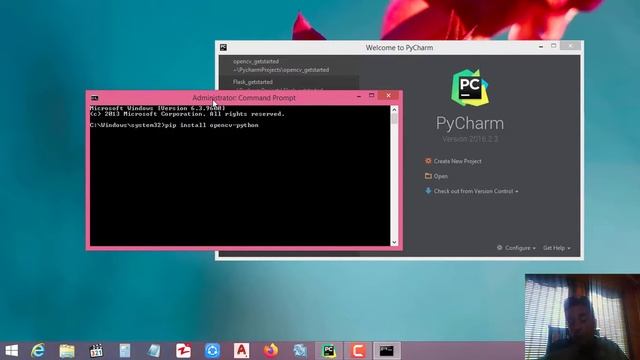Open the Python-like taskbar icon beside Firefox

pyautogui.click(x=300, y=351)
